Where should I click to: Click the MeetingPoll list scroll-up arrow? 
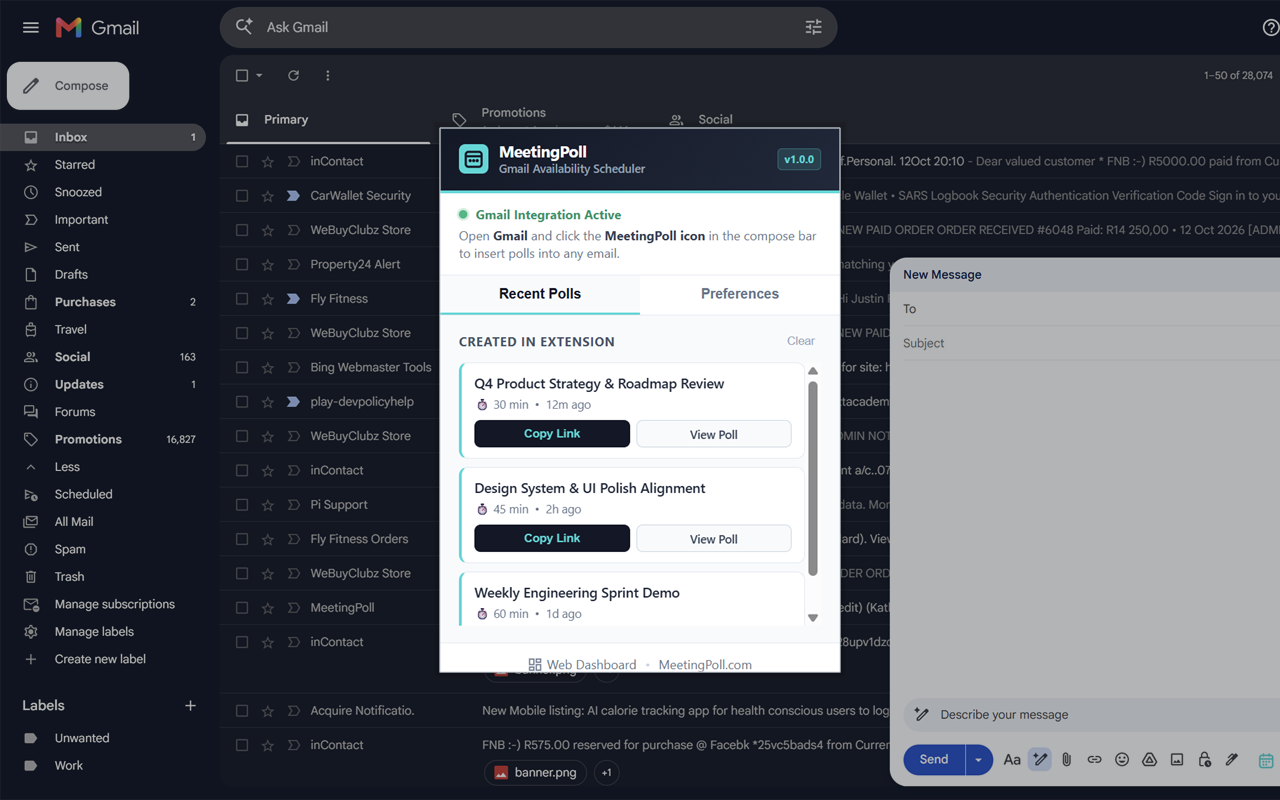[813, 372]
